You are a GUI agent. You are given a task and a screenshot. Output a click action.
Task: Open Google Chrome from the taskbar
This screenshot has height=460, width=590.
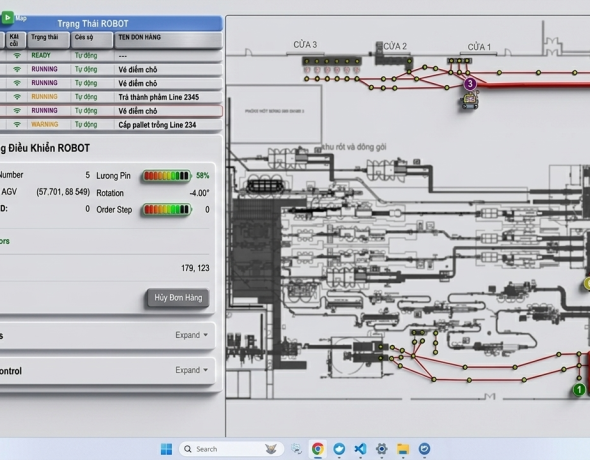318,449
